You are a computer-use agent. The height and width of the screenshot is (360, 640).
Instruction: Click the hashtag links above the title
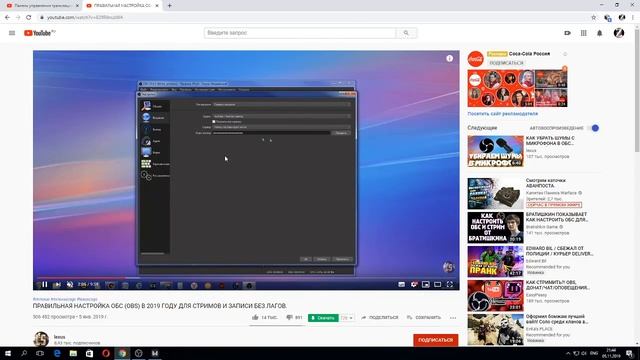(x=65, y=299)
